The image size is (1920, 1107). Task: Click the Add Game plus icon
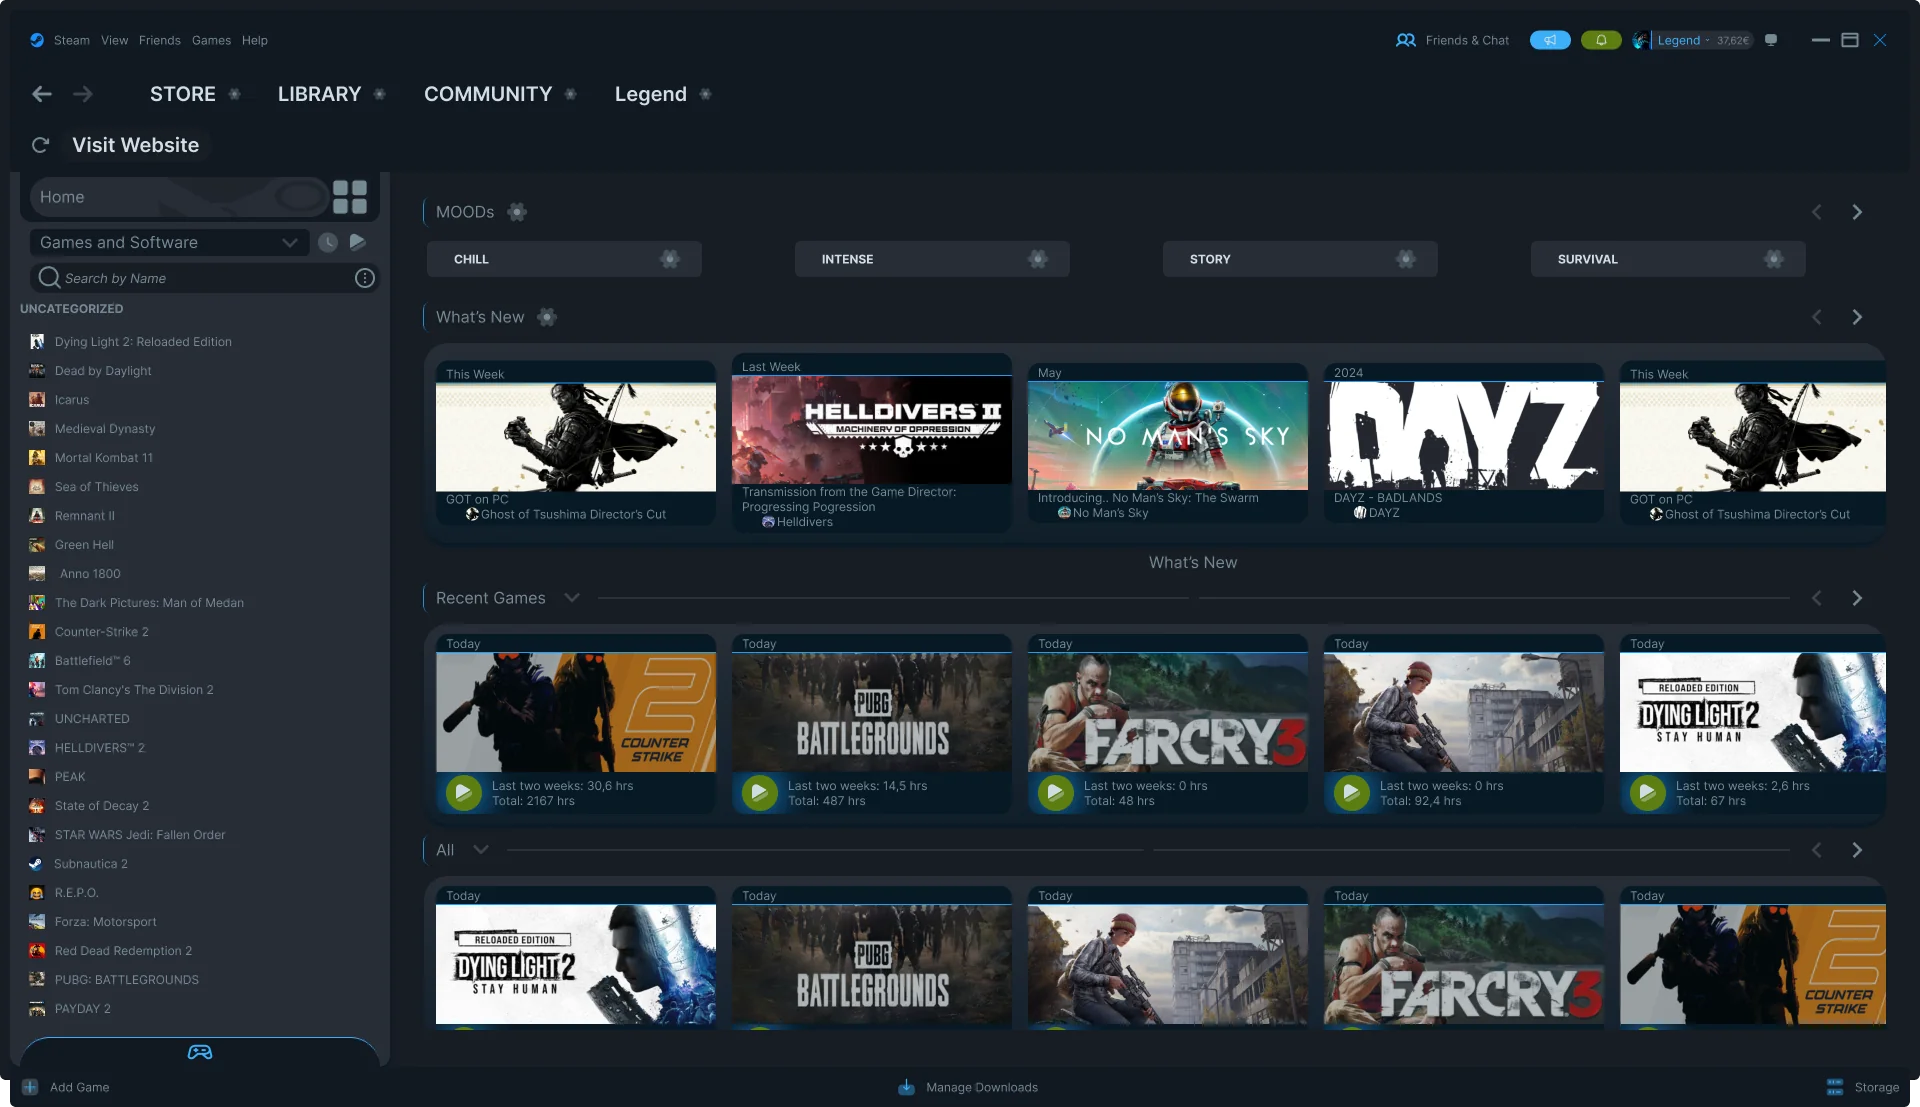(30, 1087)
